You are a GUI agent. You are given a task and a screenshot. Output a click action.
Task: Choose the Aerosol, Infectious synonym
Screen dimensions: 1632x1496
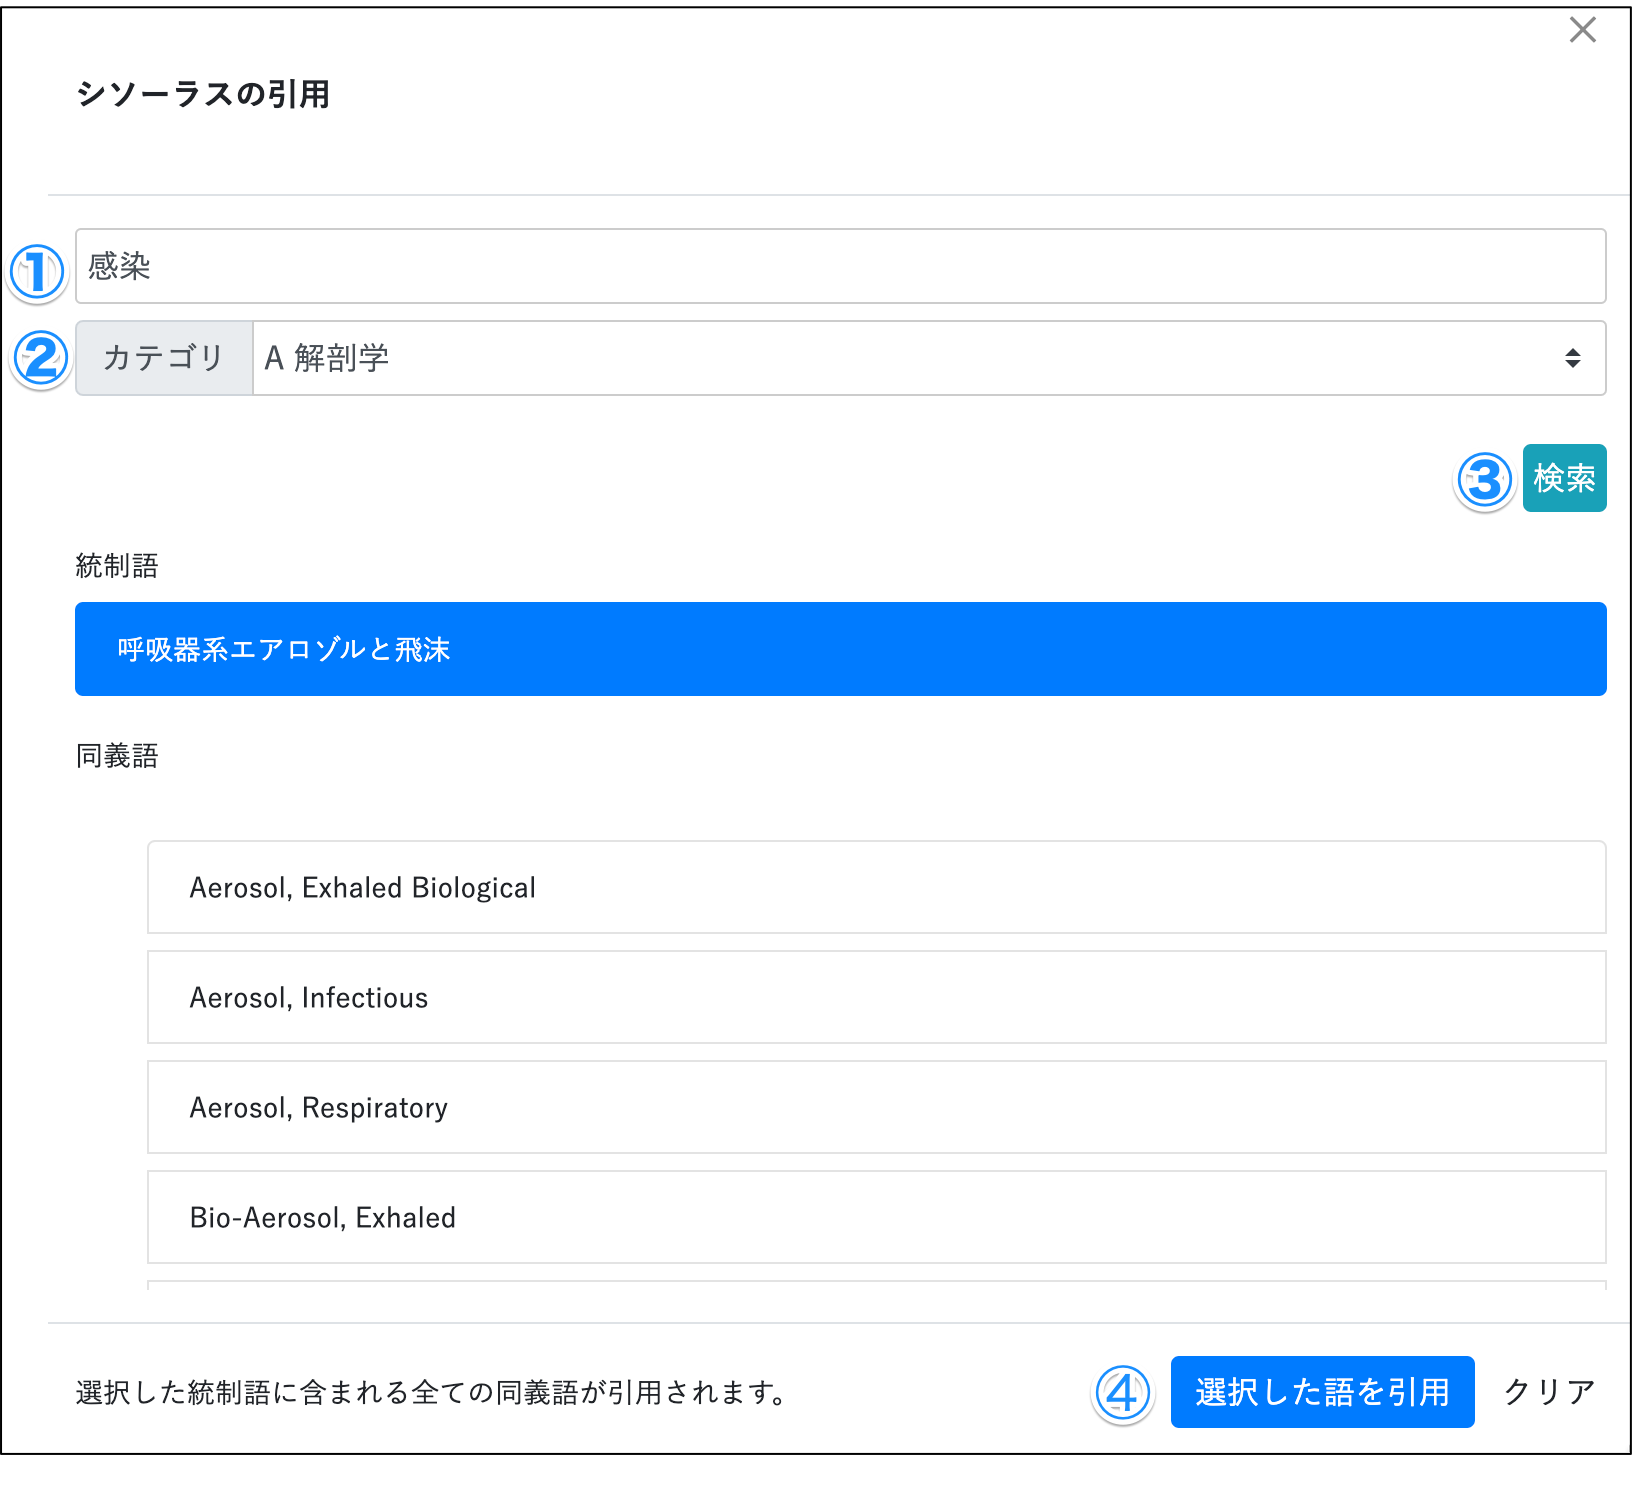click(876, 997)
